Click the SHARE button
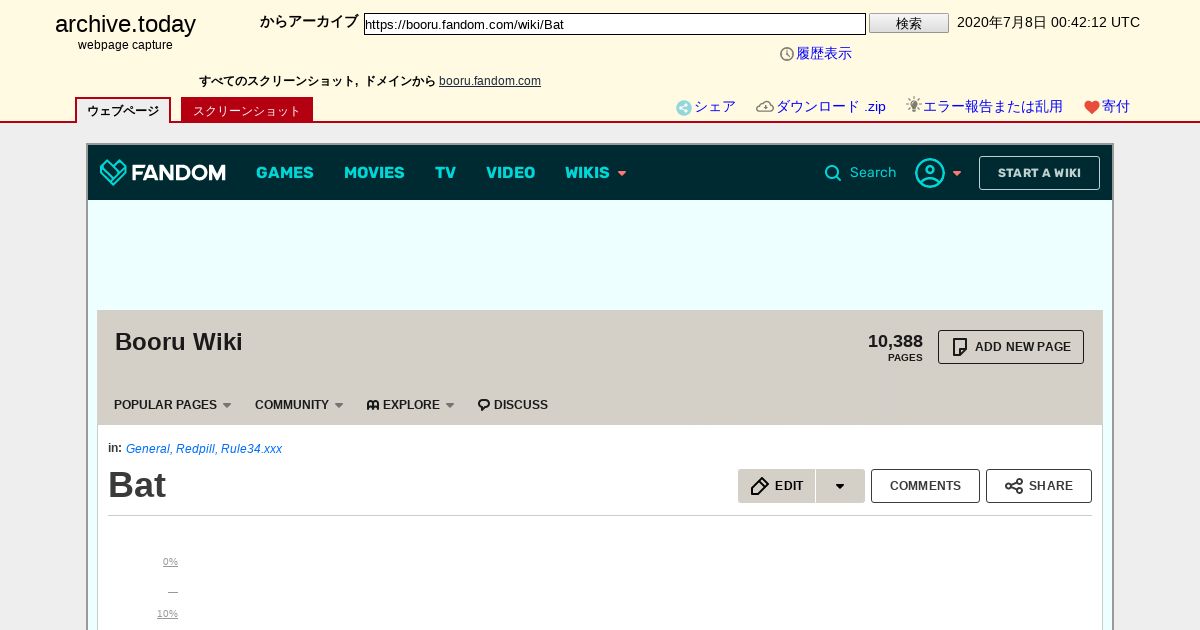 pyautogui.click(x=1039, y=486)
